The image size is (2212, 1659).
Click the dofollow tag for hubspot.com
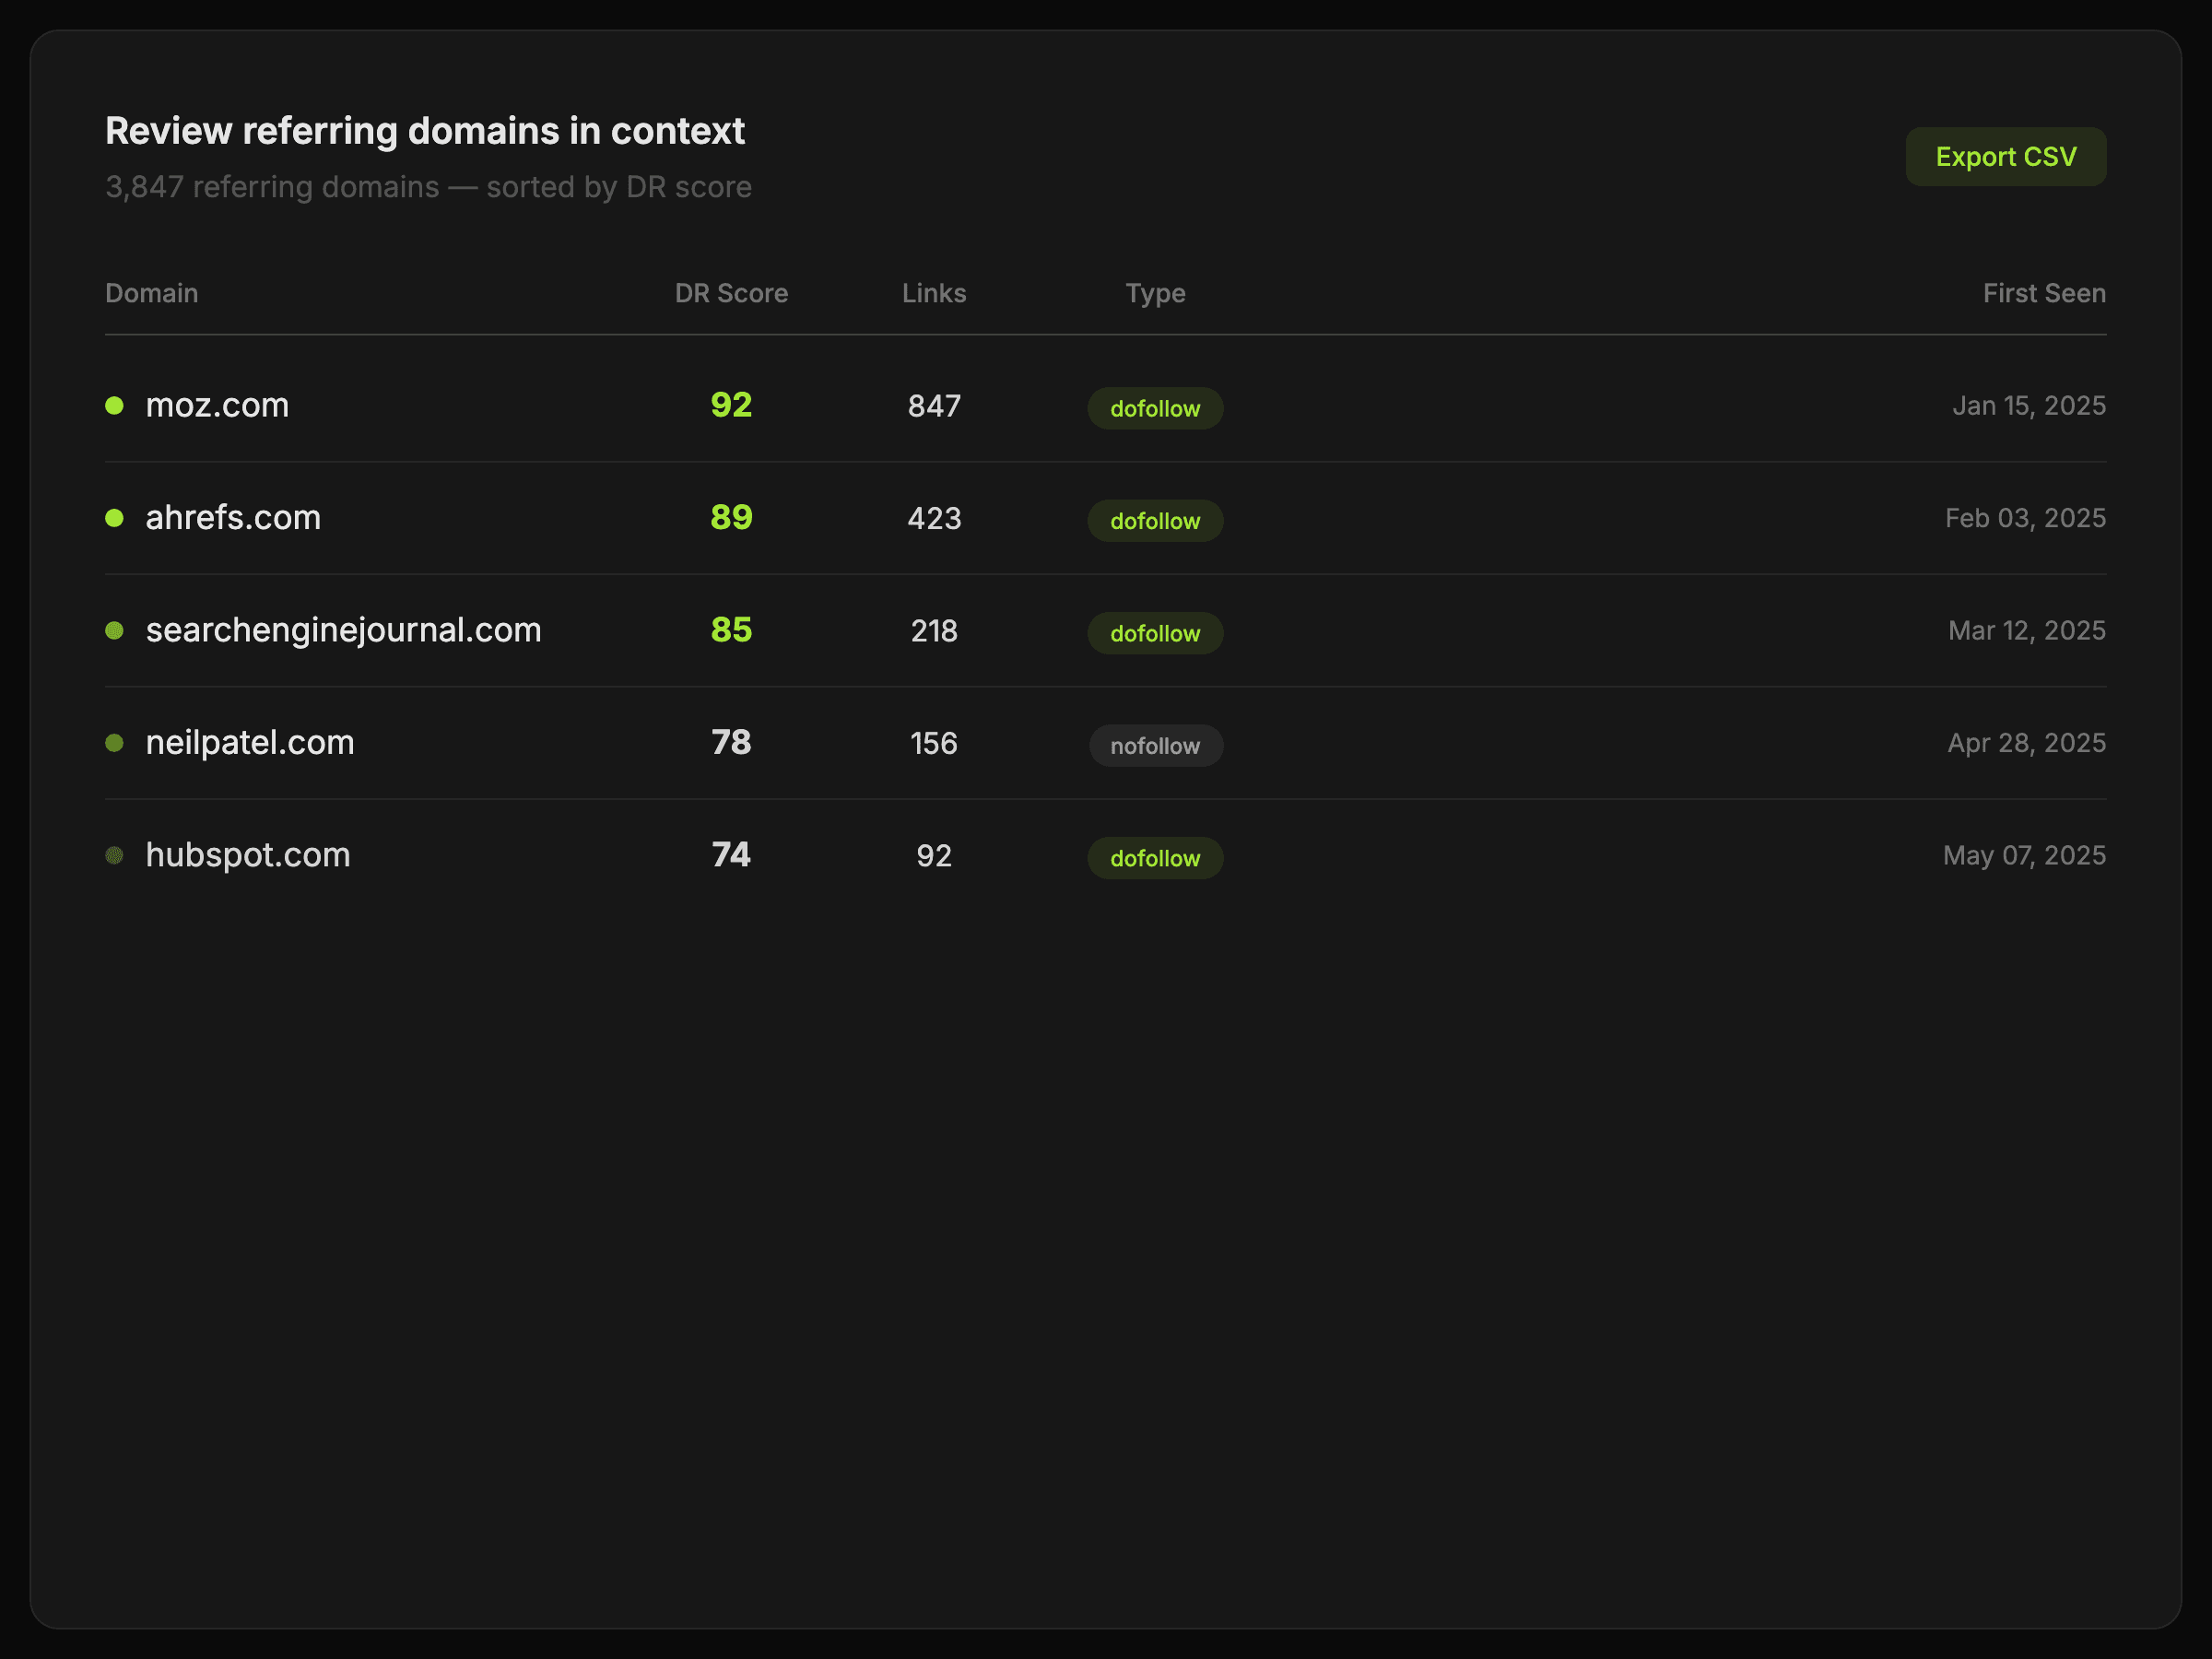pos(1155,858)
